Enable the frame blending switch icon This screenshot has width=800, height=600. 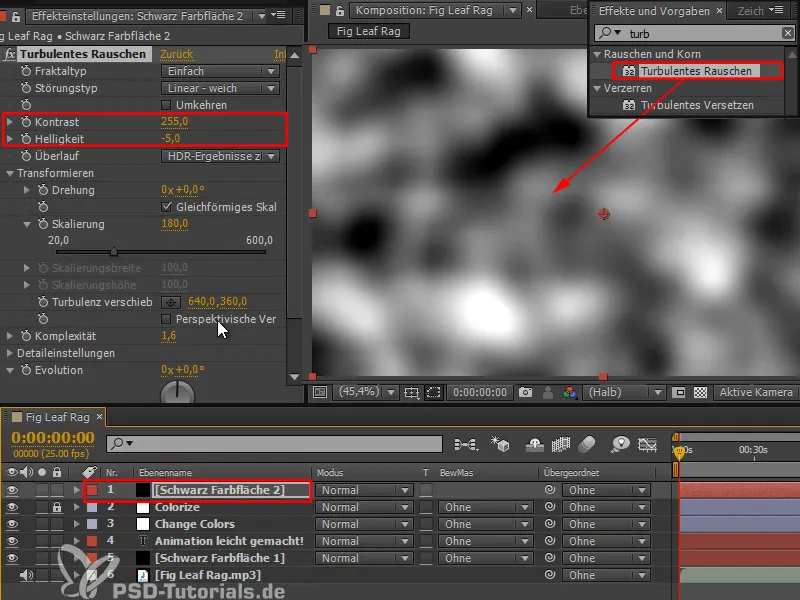560,444
